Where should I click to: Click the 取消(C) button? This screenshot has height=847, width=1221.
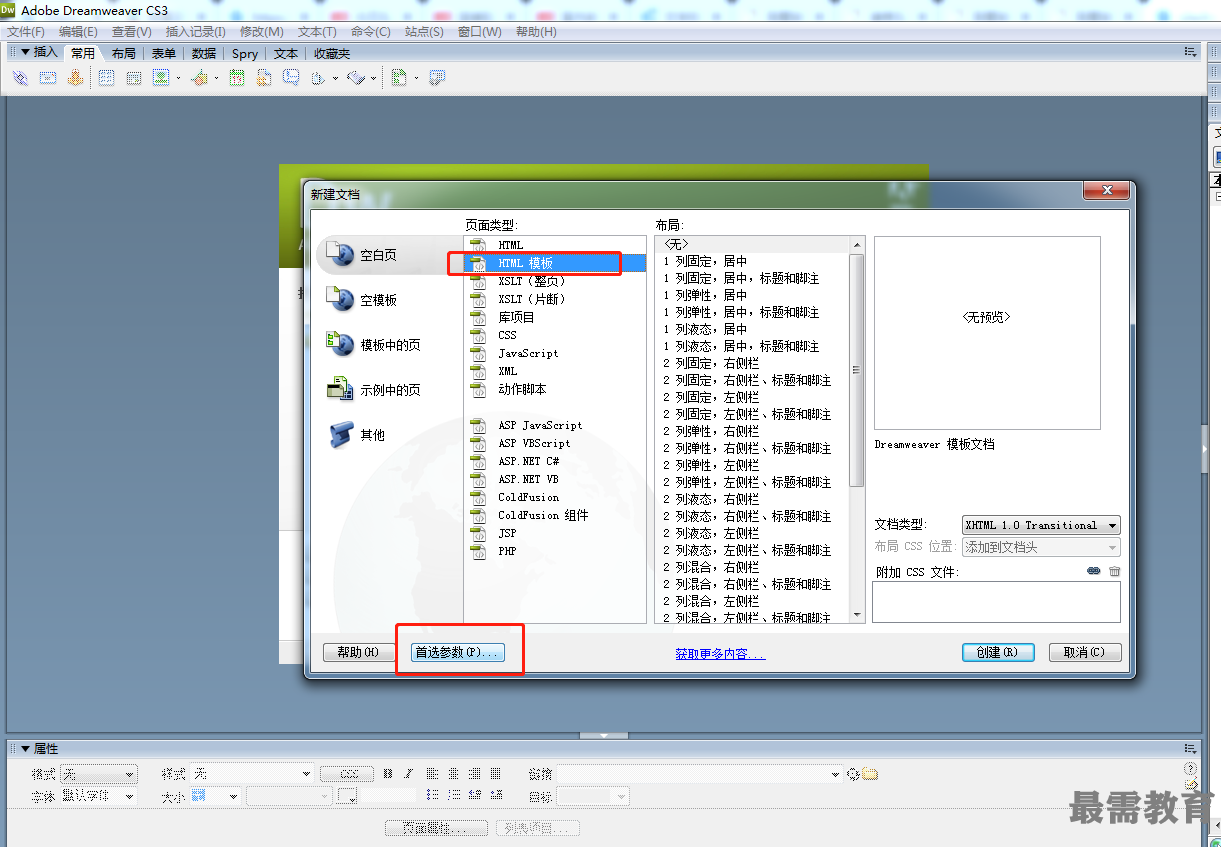pos(1085,652)
